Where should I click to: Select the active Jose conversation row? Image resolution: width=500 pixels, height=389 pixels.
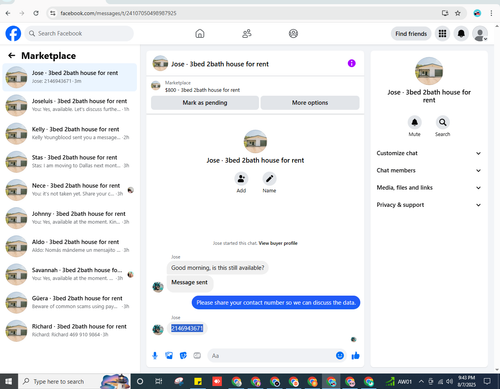coord(70,77)
